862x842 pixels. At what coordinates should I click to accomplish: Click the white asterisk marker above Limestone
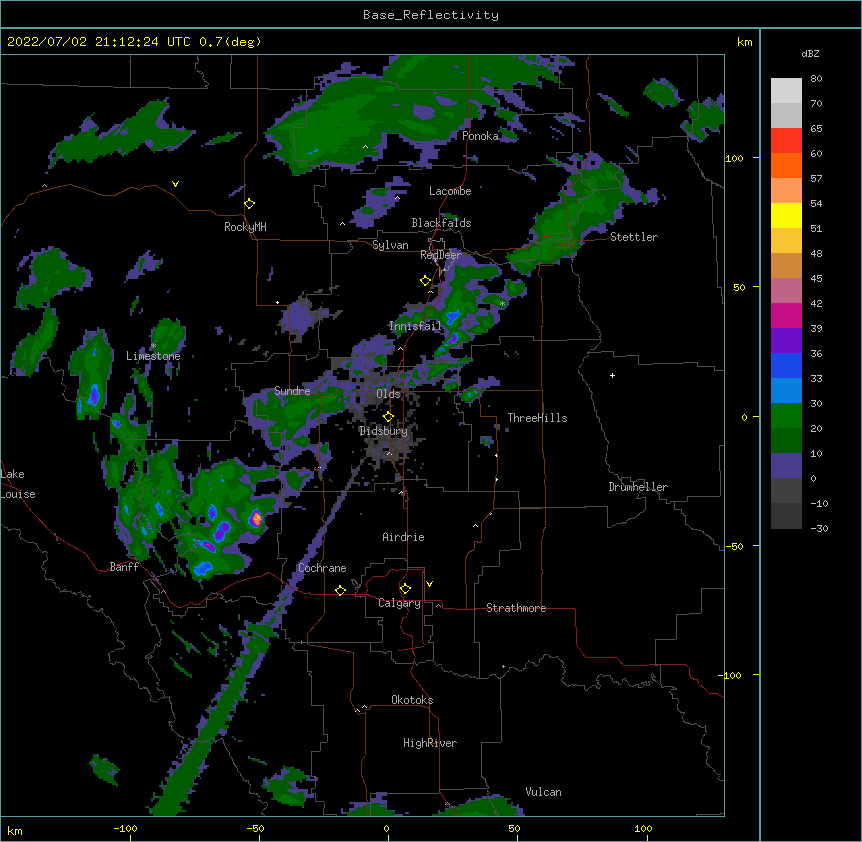[x=154, y=346]
